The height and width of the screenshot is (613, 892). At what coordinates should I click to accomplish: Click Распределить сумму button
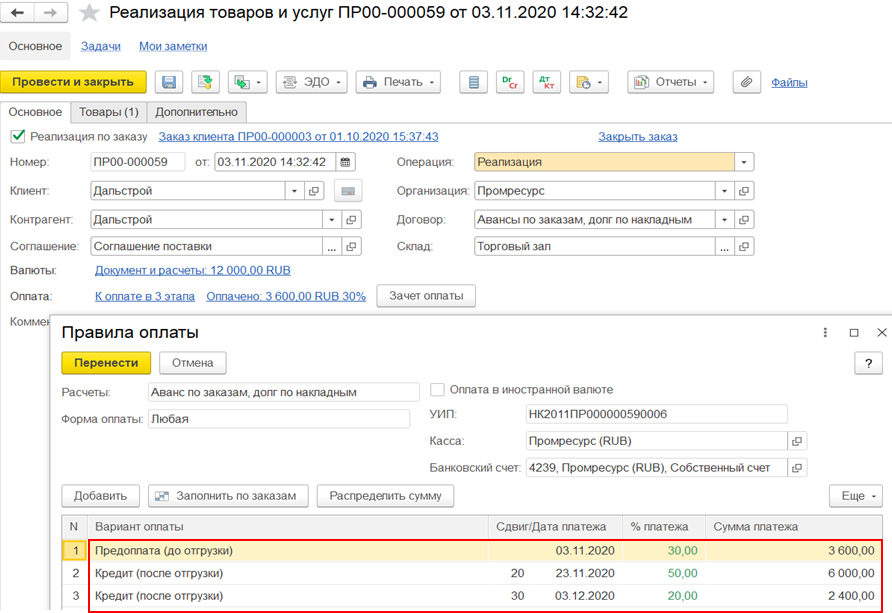[386, 496]
